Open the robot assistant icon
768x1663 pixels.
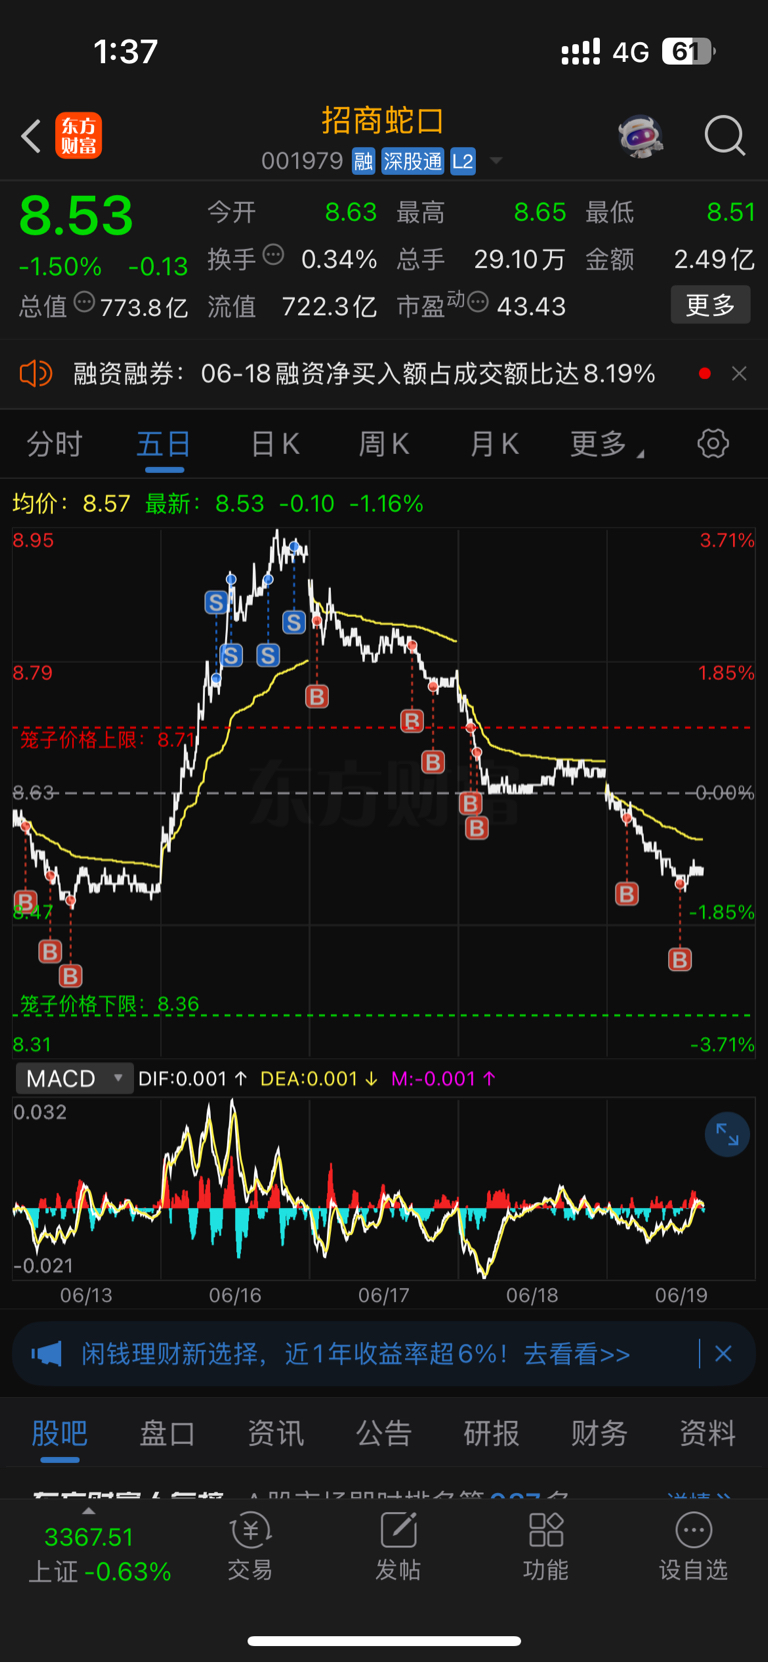(641, 135)
